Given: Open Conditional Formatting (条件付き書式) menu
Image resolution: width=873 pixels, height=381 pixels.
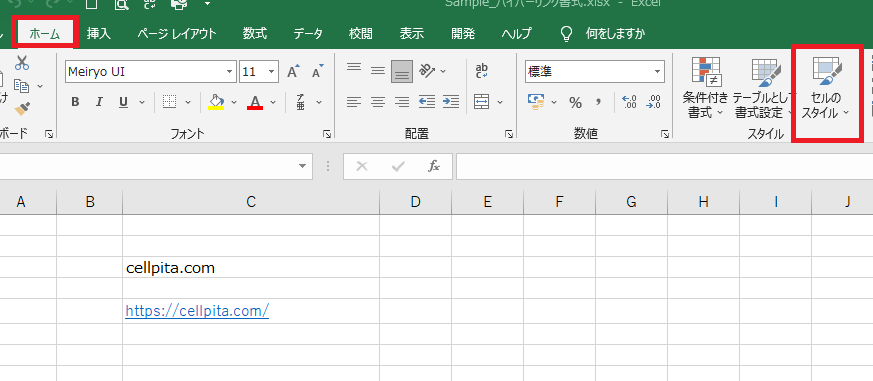Looking at the screenshot, I should (x=705, y=87).
